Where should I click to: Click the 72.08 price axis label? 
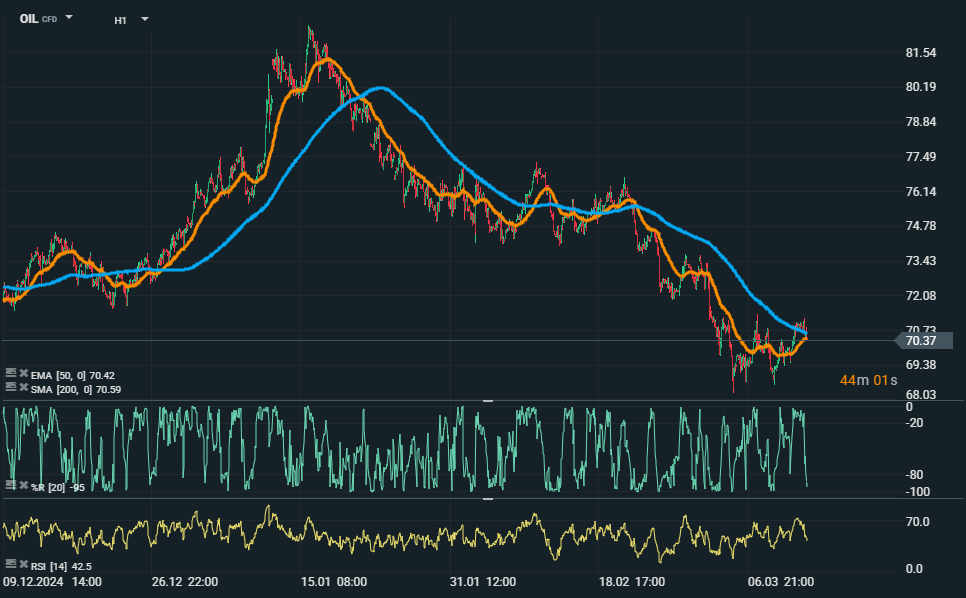(920, 296)
